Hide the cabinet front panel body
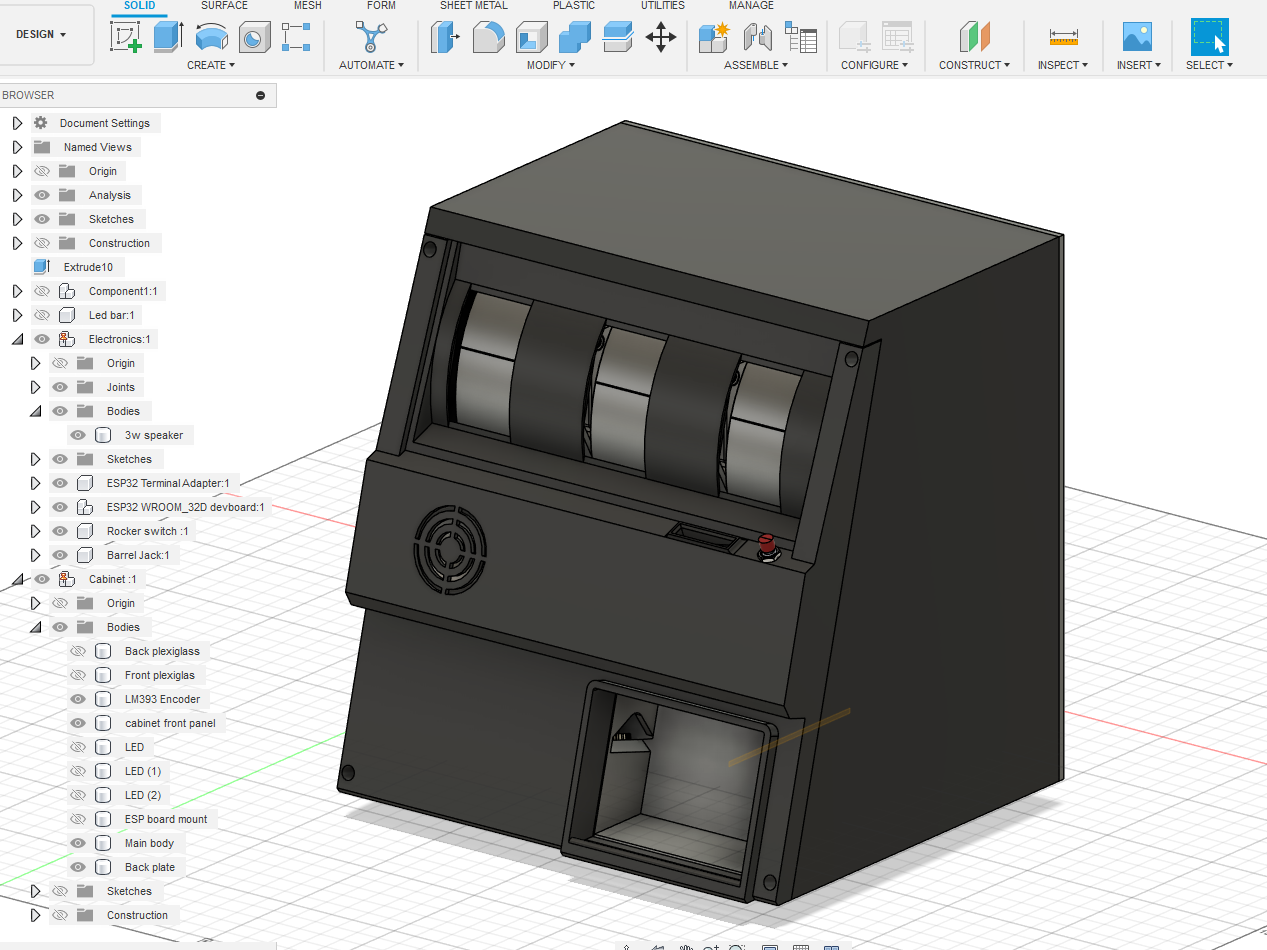 click(x=78, y=723)
